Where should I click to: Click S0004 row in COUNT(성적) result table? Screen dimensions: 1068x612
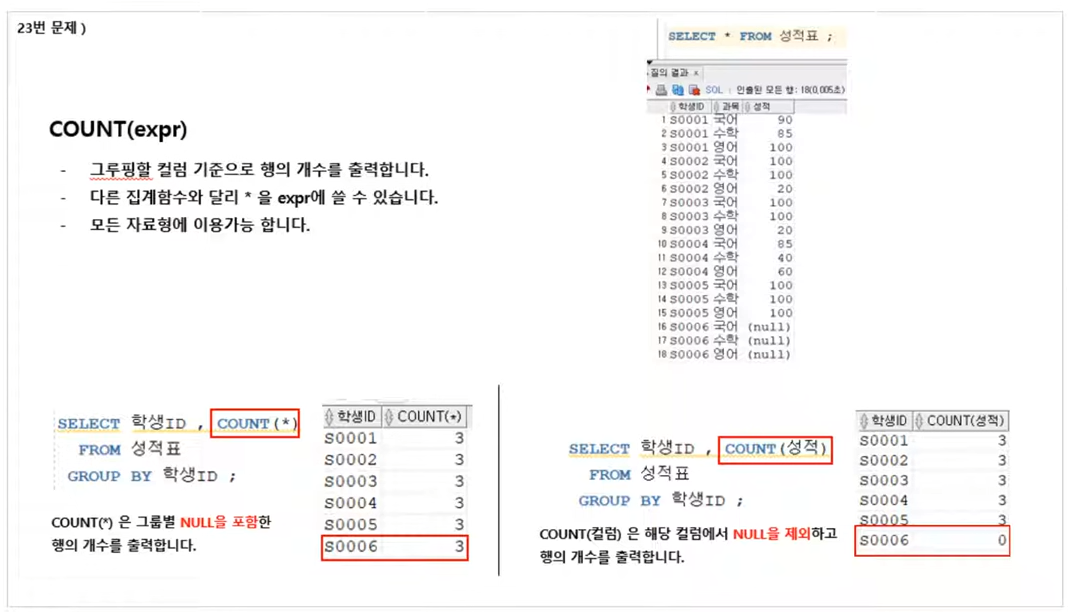(x=932, y=500)
